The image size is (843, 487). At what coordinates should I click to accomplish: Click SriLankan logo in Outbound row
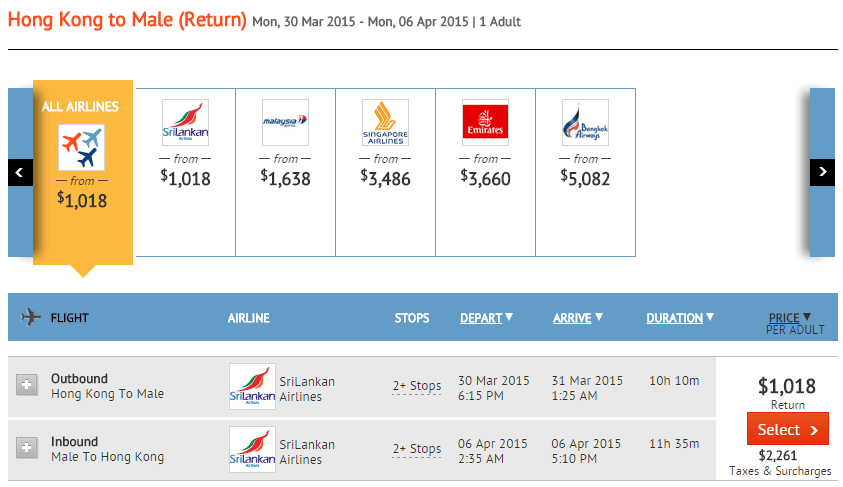click(x=252, y=387)
